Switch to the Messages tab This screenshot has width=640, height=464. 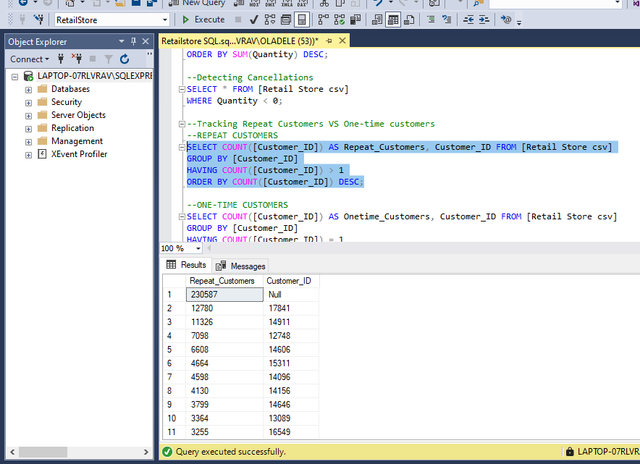pos(240,266)
